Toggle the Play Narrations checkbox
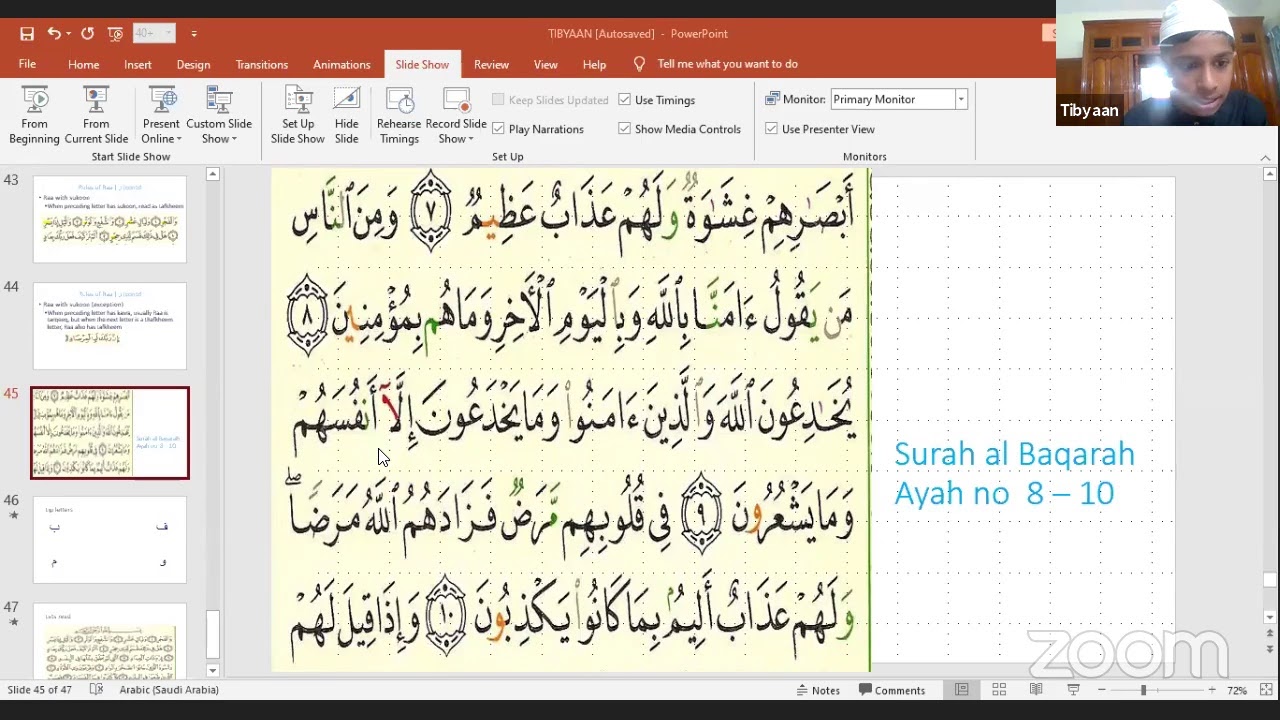This screenshot has width=1280, height=720. [x=498, y=129]
